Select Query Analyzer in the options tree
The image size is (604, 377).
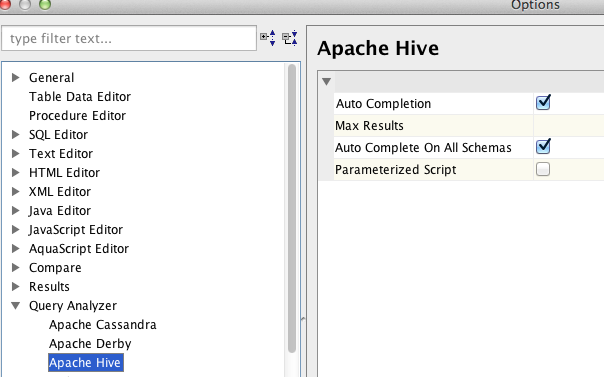[x=73, y=306]
